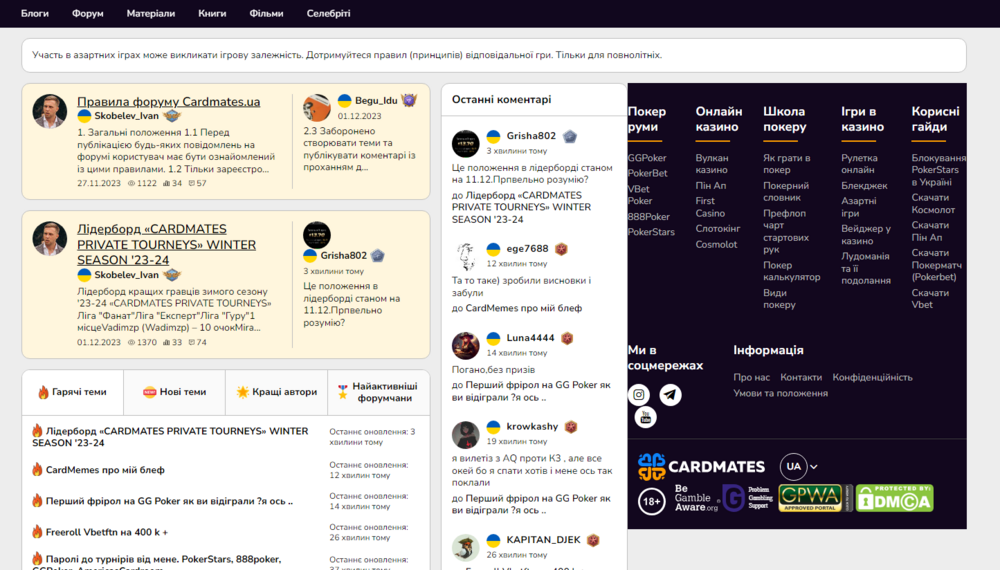Open the Freeroll Vbetftn на 400 k topic

tap(106, 532)
